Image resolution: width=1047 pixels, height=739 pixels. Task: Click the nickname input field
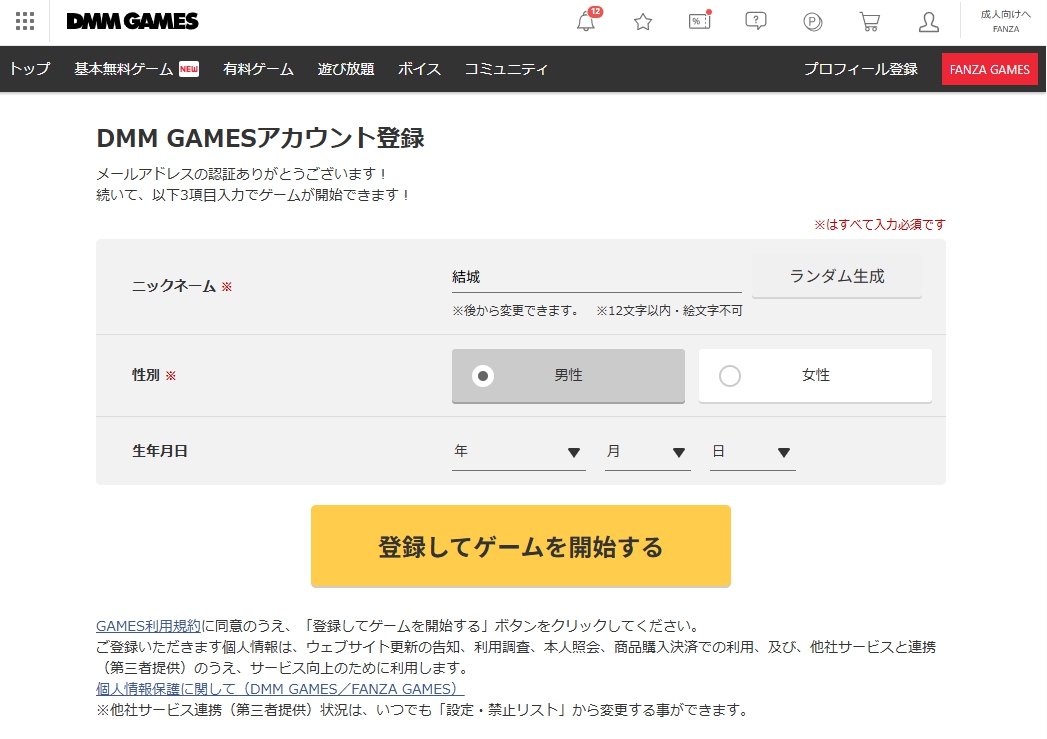(596, 276)
